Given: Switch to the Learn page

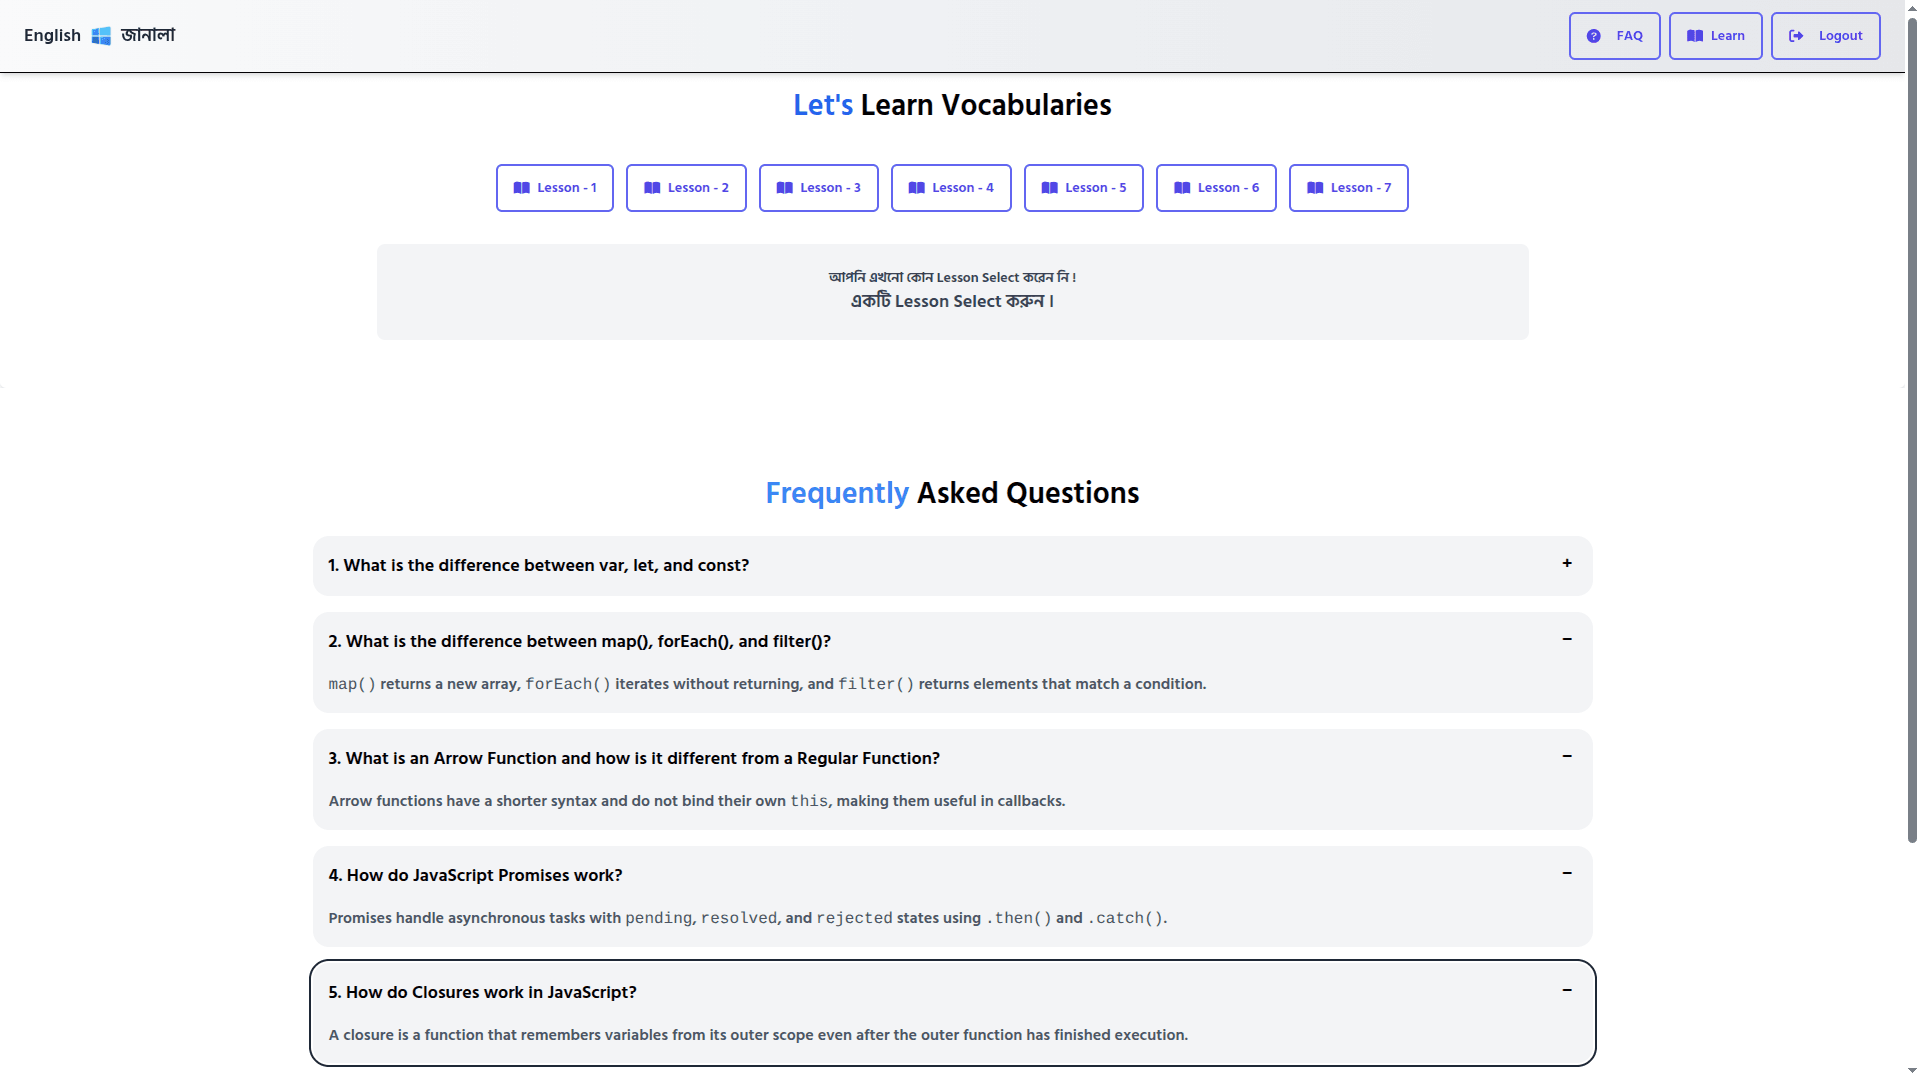Looking at the screenshot, I should 1715,35.
